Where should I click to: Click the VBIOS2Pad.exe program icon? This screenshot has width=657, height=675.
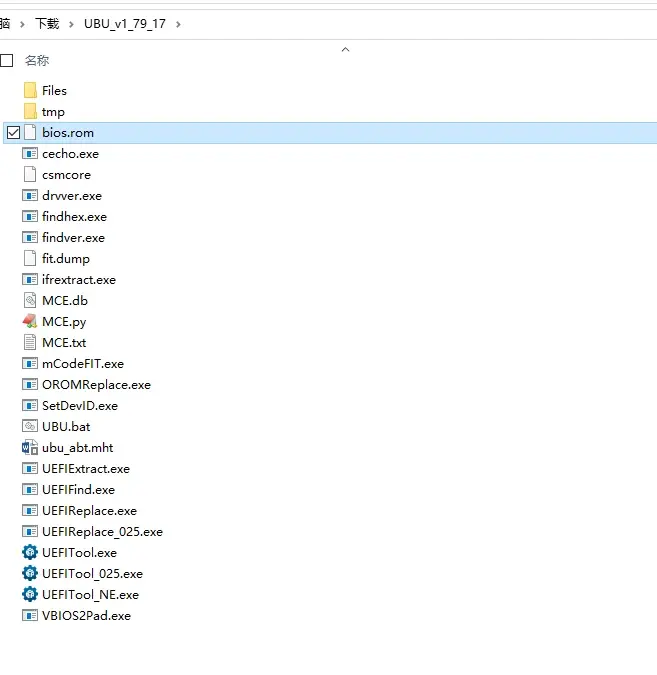(x=30, y=616)
